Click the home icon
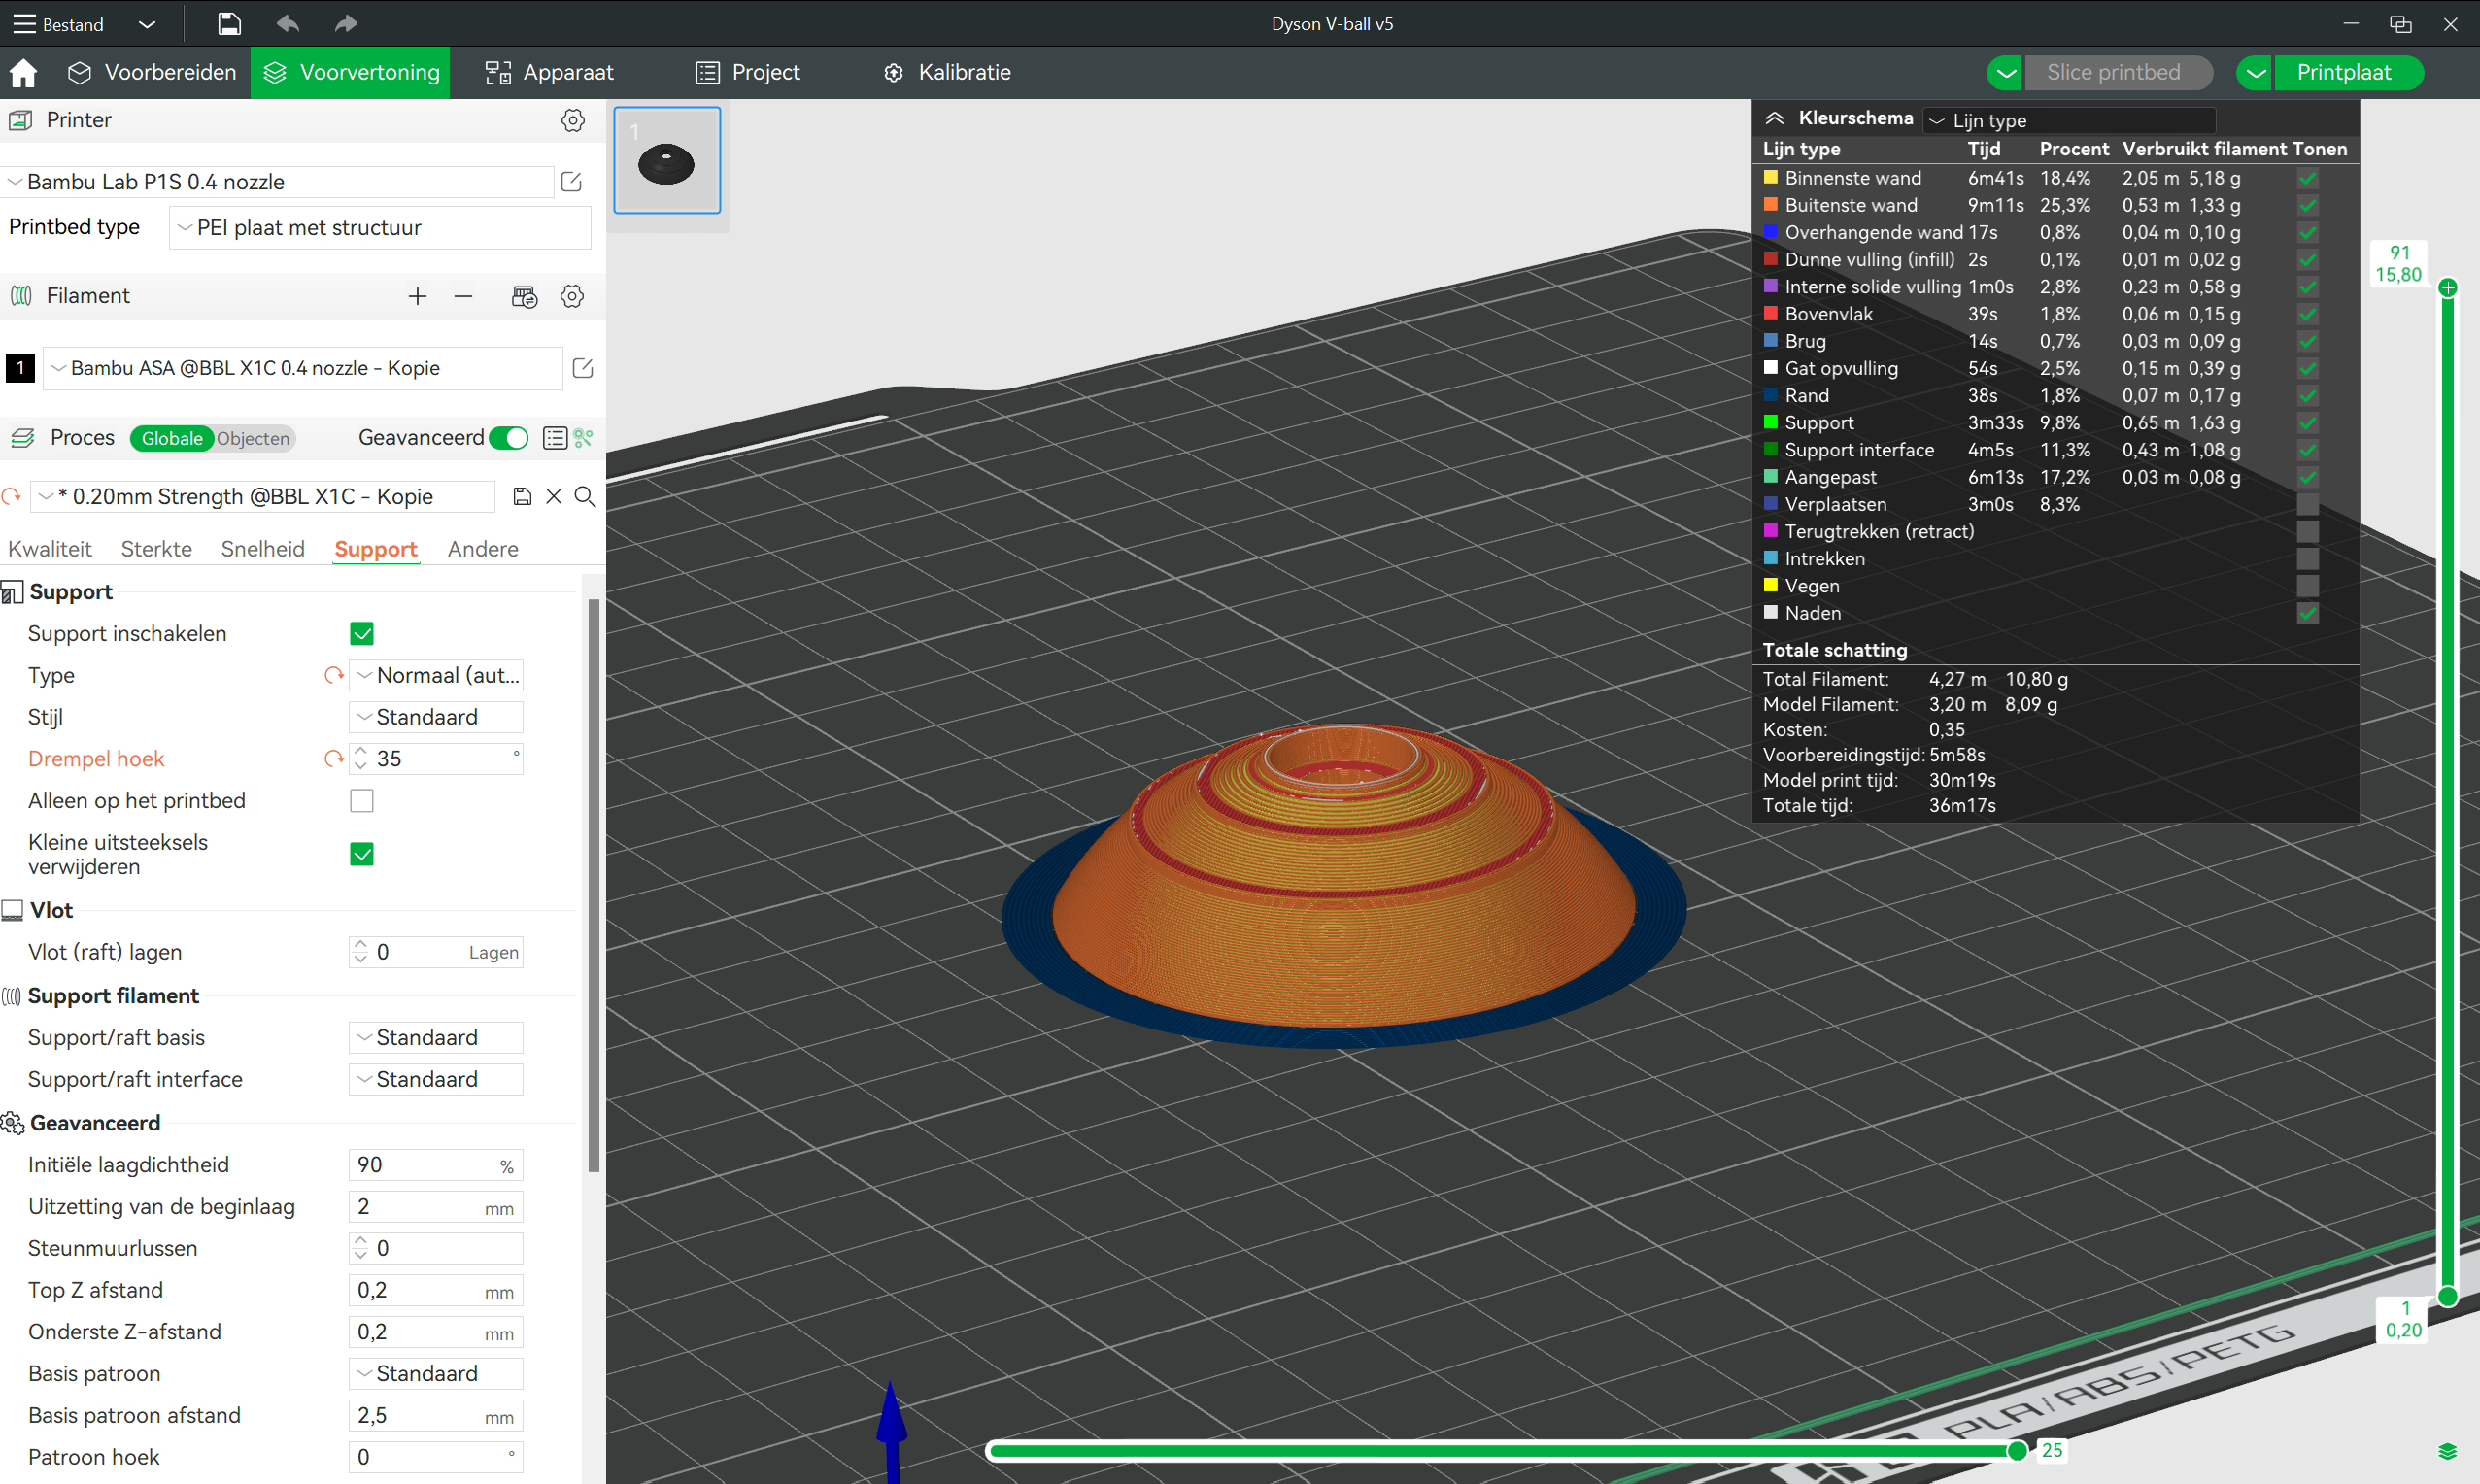The image size is (2480, 1484). [x=23, y=72]
